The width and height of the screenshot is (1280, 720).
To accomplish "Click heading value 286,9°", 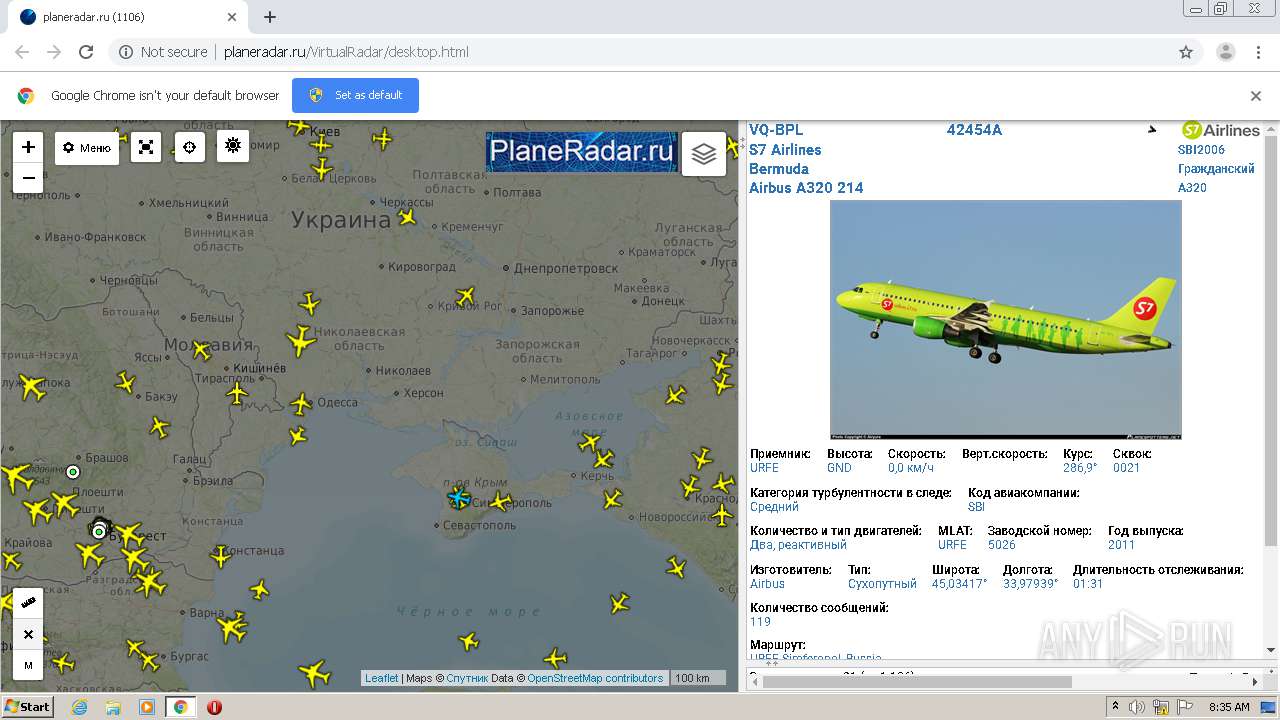I will tap(1080, 468).
